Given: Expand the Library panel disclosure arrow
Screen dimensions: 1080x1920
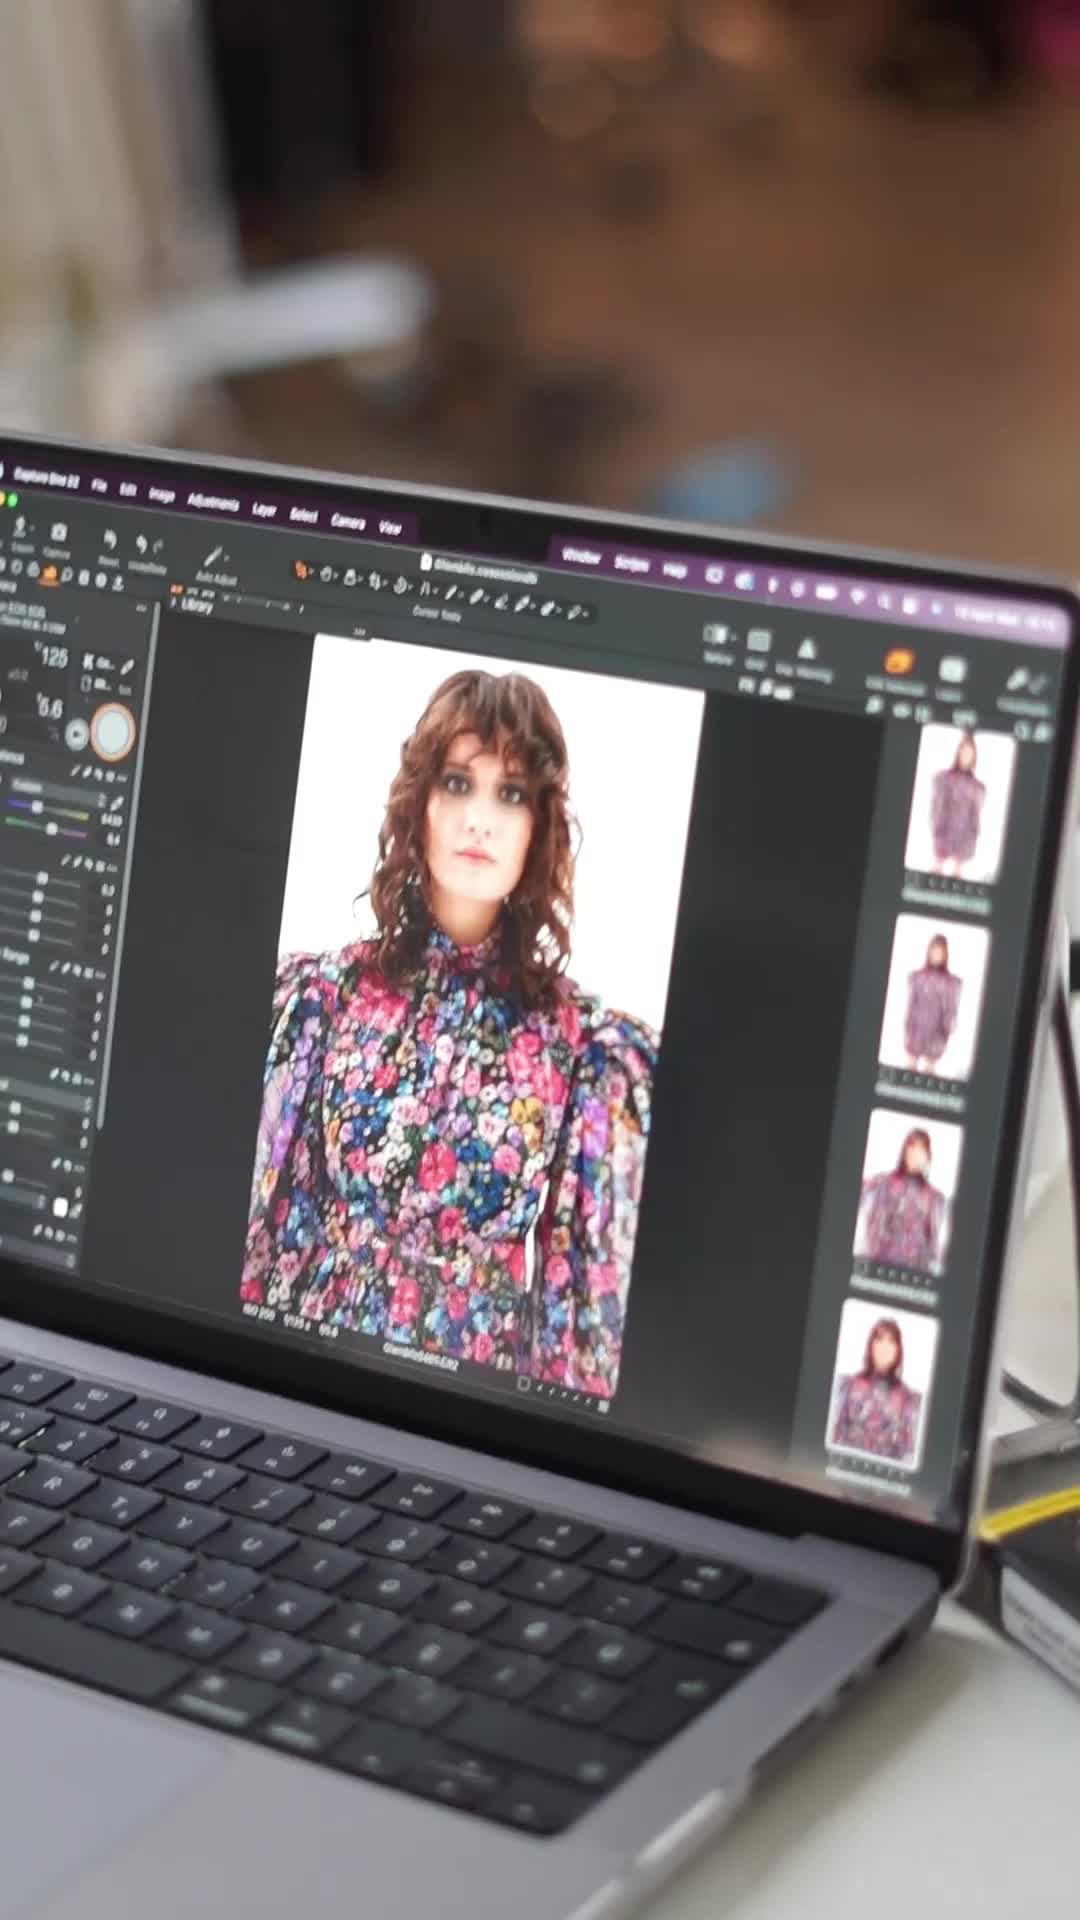Looking at the screenshot, I should (175, 603).
